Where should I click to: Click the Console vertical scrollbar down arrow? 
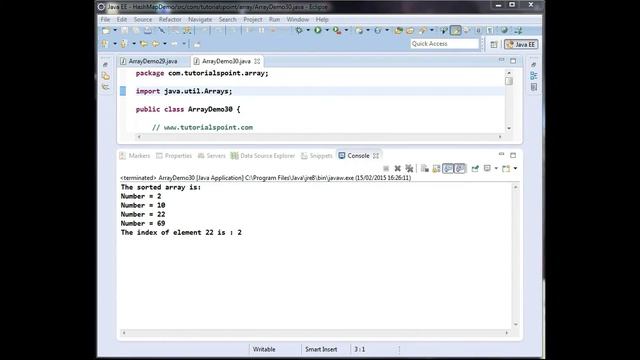click(x=516, y=324)
